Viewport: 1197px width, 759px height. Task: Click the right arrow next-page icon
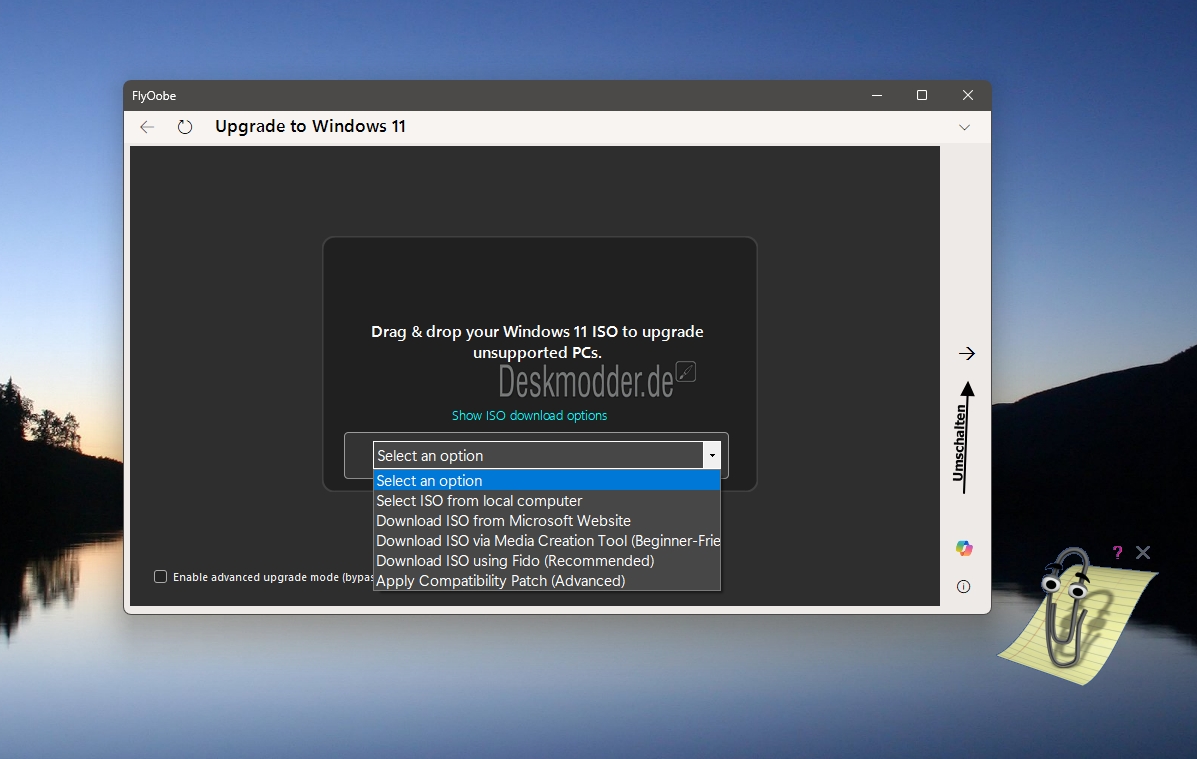coord(966,353)
